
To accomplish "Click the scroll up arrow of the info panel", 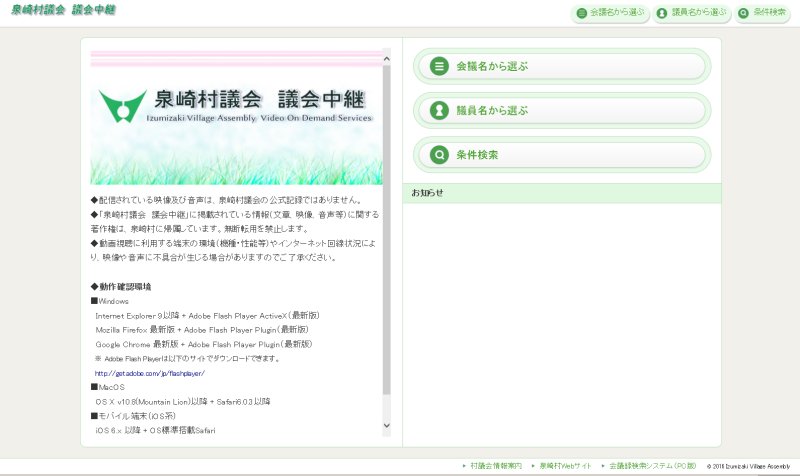I will [x=387, y=58].
